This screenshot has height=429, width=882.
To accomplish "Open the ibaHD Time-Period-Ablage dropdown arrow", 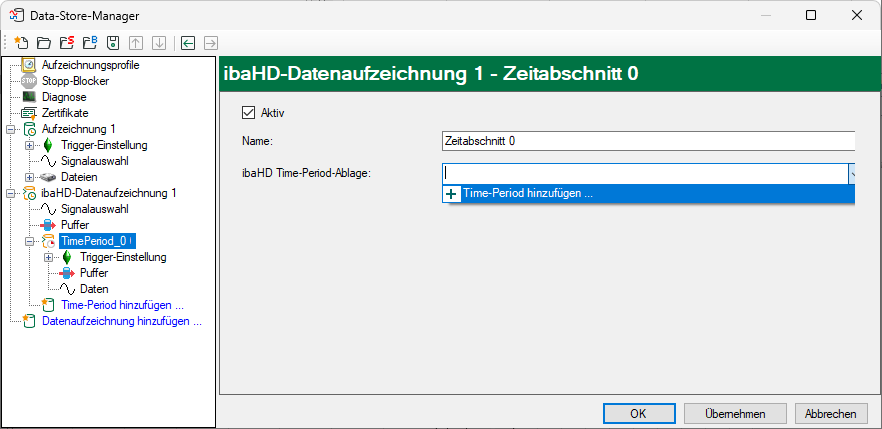I will click(x=851, y=173).
